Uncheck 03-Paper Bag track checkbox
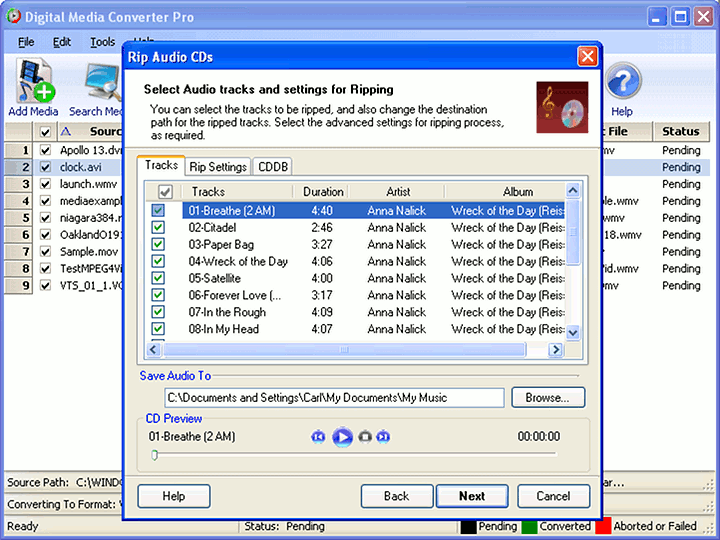The image size is (720, 540). (x=158, y=244)
